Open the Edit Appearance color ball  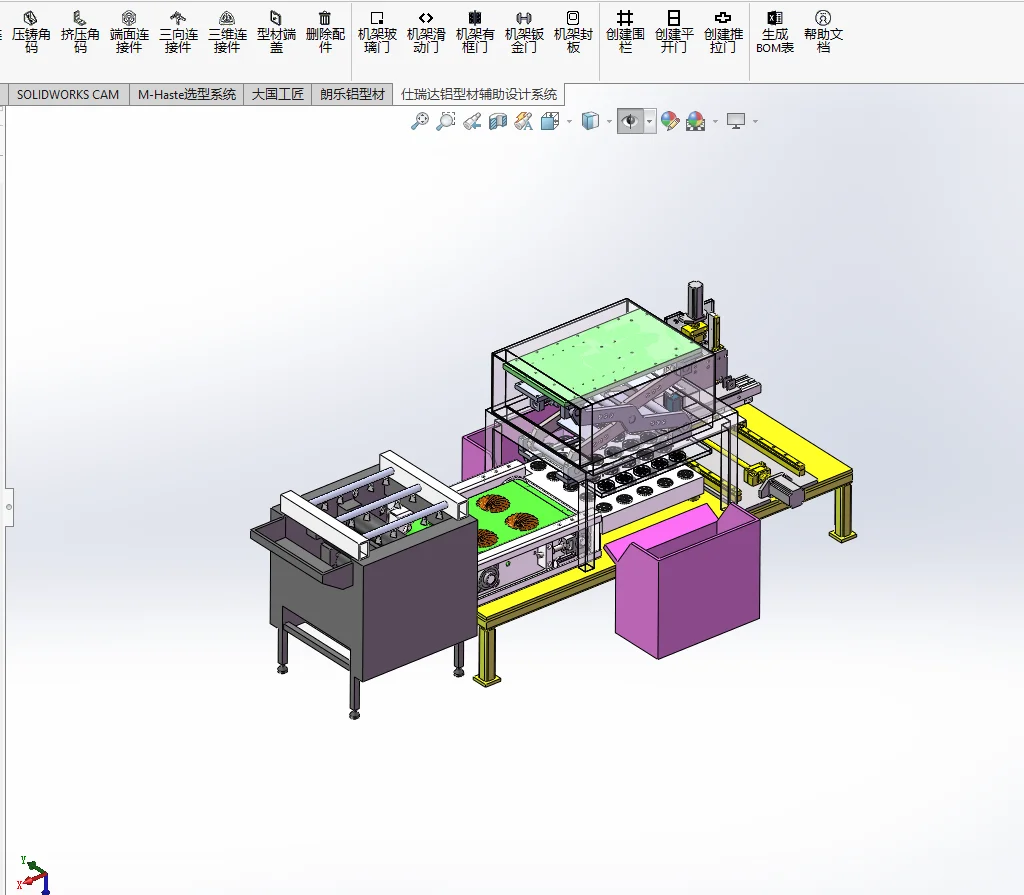coord(670,121)
